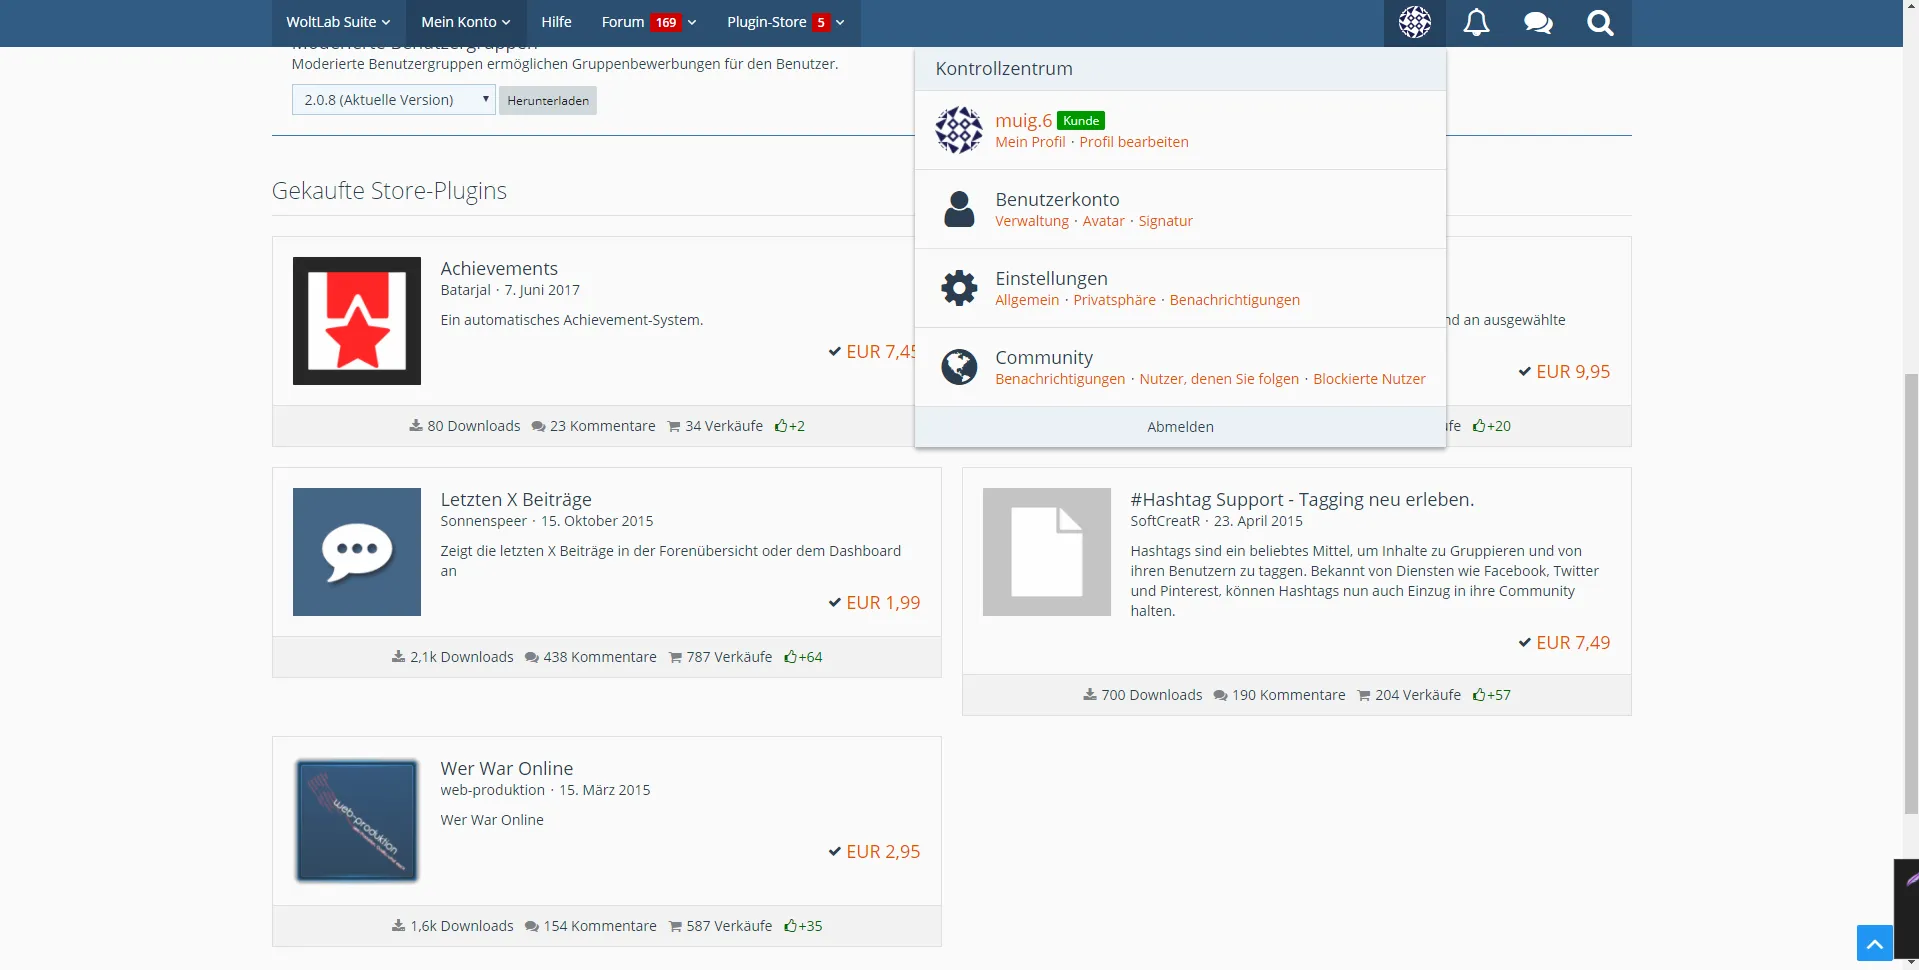Viewport: 1919px width, 970px height.
Task: Click the search magnifier icon
Action: 1600,23
